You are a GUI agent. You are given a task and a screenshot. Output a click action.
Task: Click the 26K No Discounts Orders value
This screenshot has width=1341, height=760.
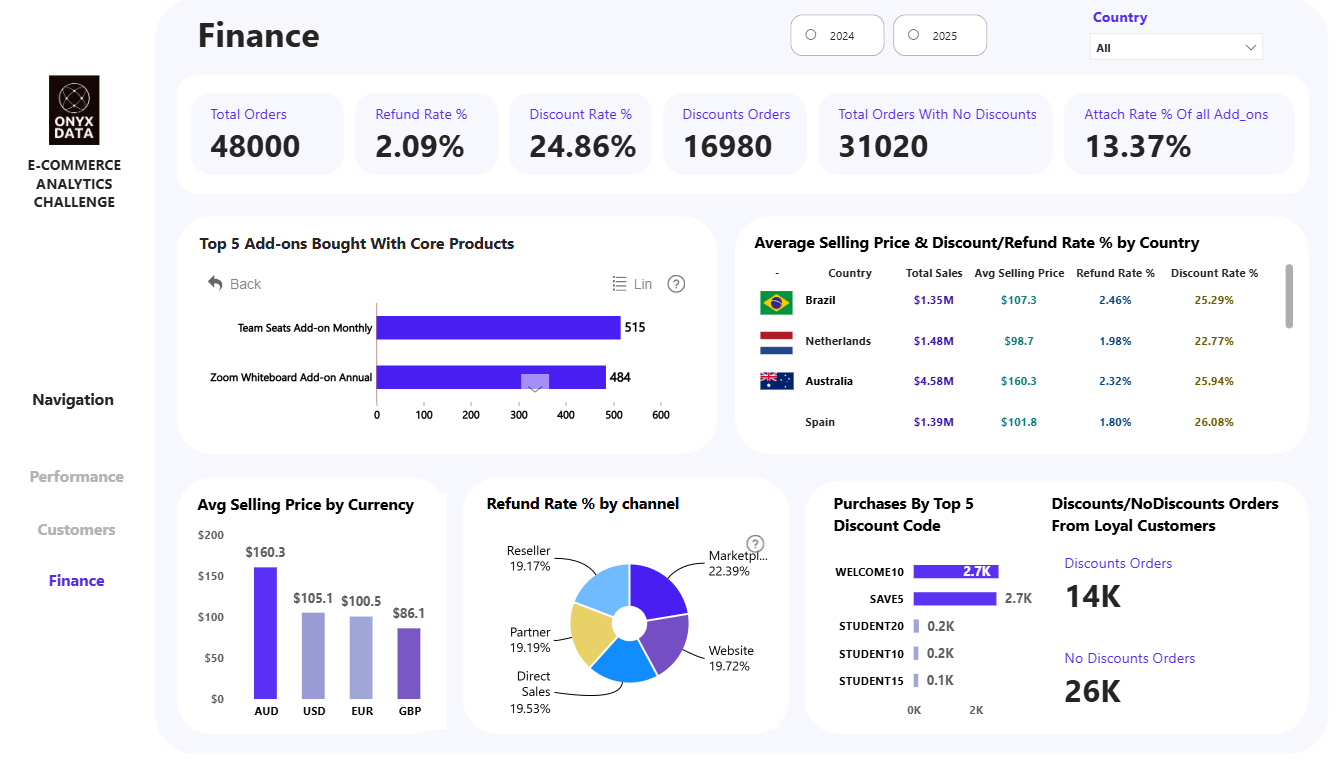click(1093, 691)
